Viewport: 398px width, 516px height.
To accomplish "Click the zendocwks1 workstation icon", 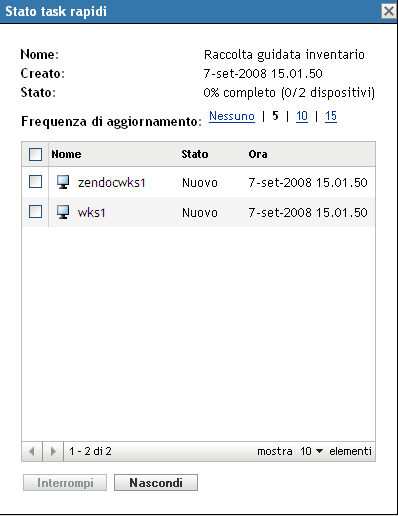I will (x=63, y=182).
